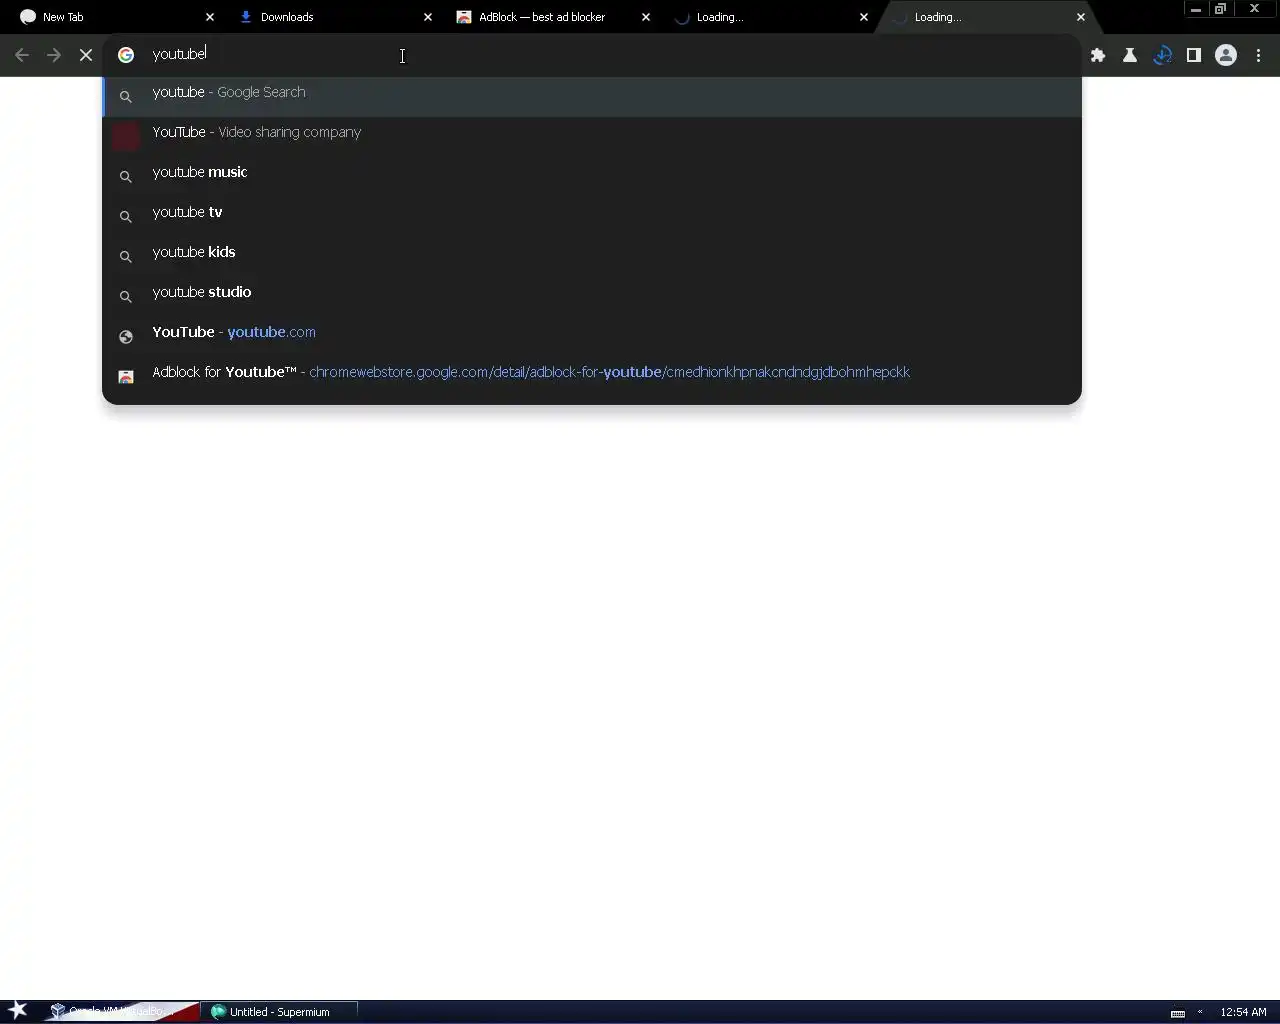Open the star Start menu button

click(18, 1011)
